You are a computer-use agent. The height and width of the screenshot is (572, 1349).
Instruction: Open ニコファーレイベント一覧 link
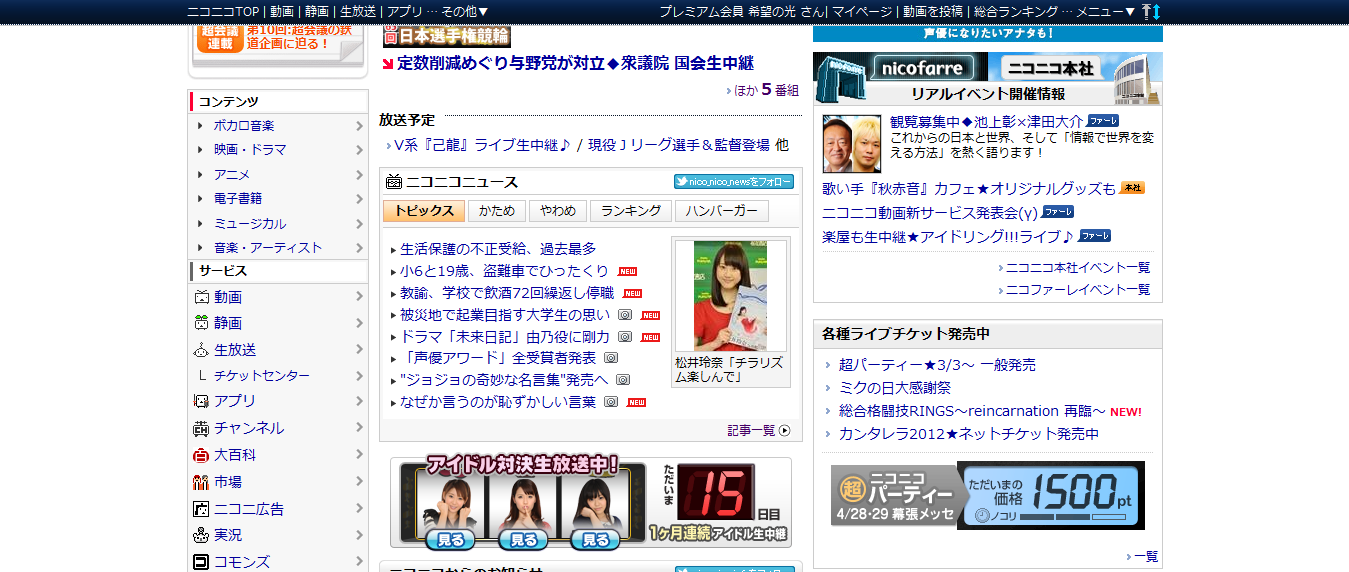pyautogui.click(x=1078, y=290)
